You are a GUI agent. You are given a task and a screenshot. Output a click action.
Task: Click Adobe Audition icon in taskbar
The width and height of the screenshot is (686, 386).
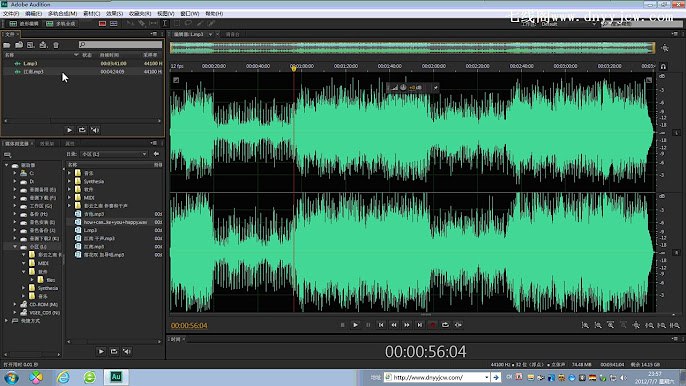(x=116, y=377)
